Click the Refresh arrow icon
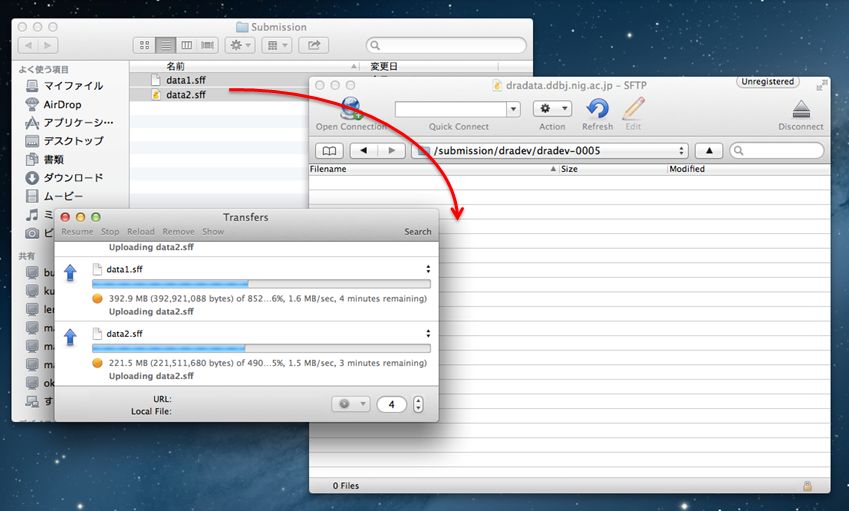 597,108
